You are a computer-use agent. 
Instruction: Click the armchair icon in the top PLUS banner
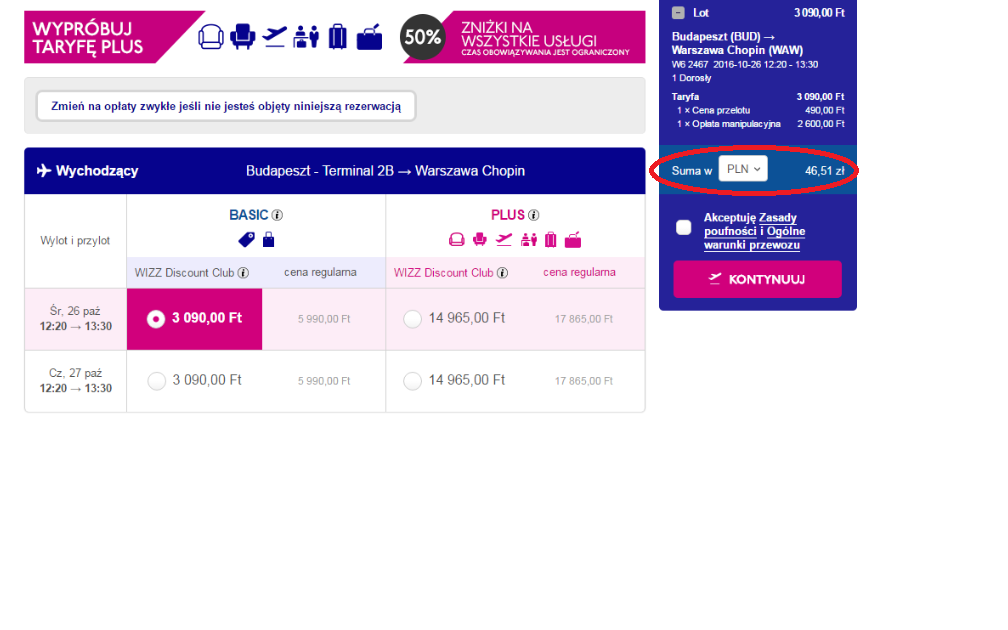click(242, 37)
